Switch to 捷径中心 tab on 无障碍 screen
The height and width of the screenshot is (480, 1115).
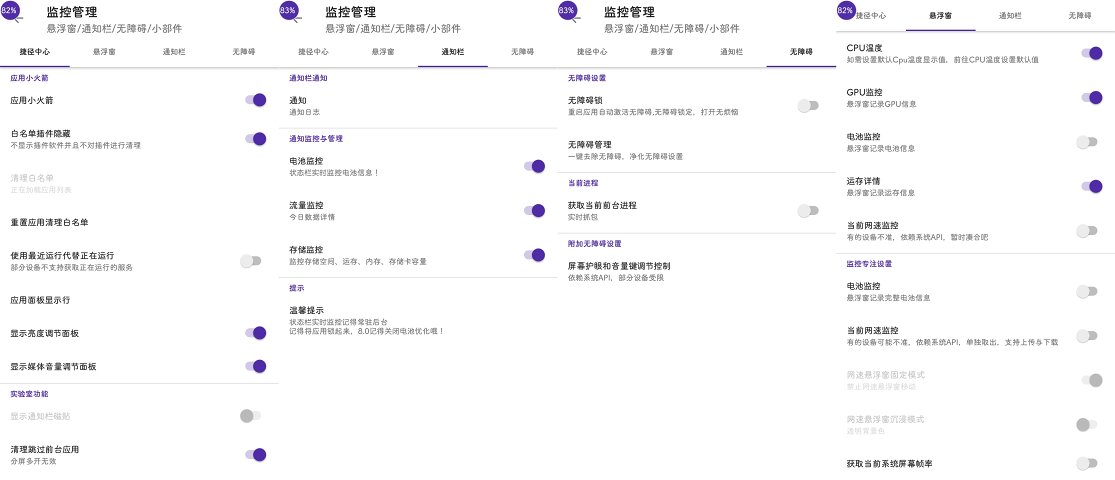point(592,52)
